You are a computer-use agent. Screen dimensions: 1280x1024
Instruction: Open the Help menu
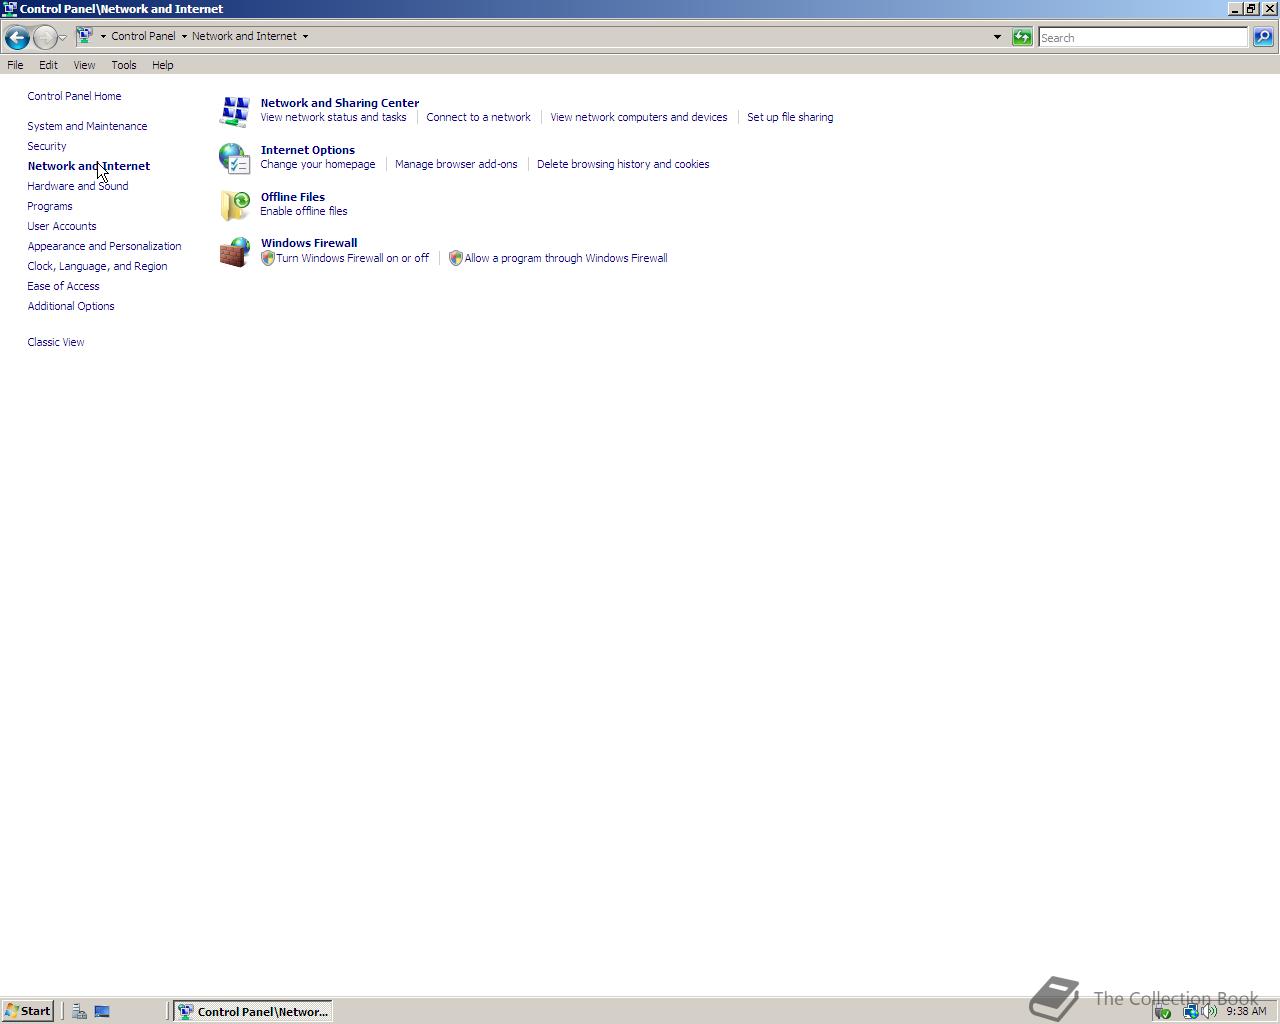coord(163,65)
